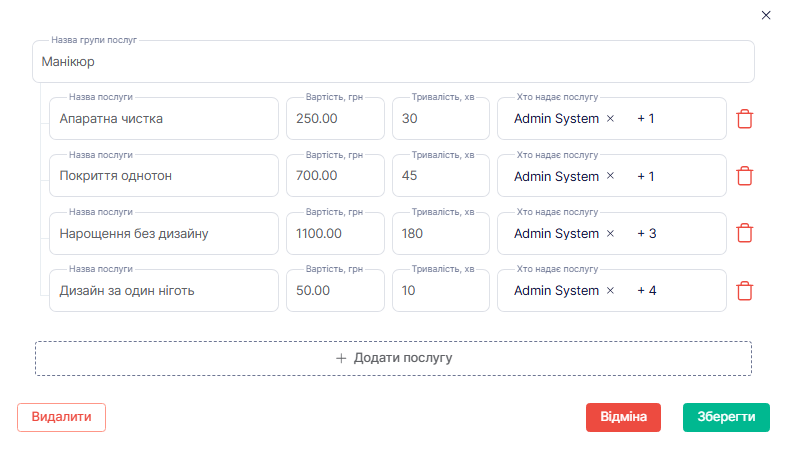The image size is (786, 453).
Task: Click the green Зберегти button
Action: click(726, 417)
